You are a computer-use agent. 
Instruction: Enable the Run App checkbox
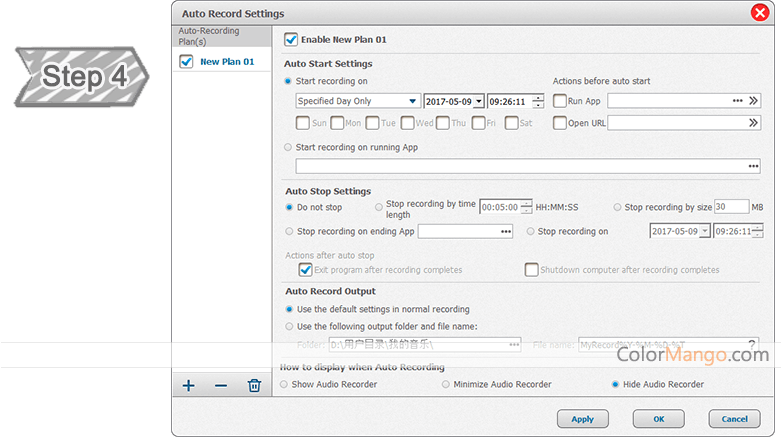(x=560, y=101)
